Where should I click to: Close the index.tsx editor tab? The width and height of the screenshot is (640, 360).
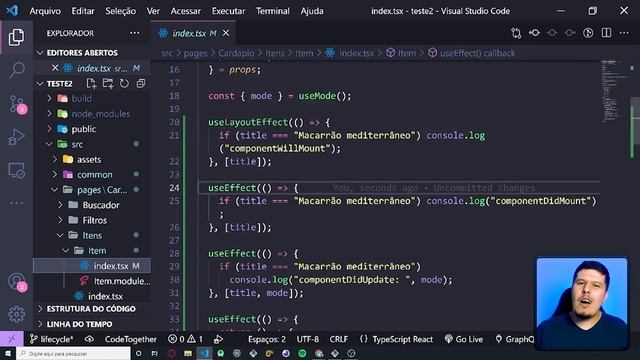pyautogui.click(x=226, y=33)
